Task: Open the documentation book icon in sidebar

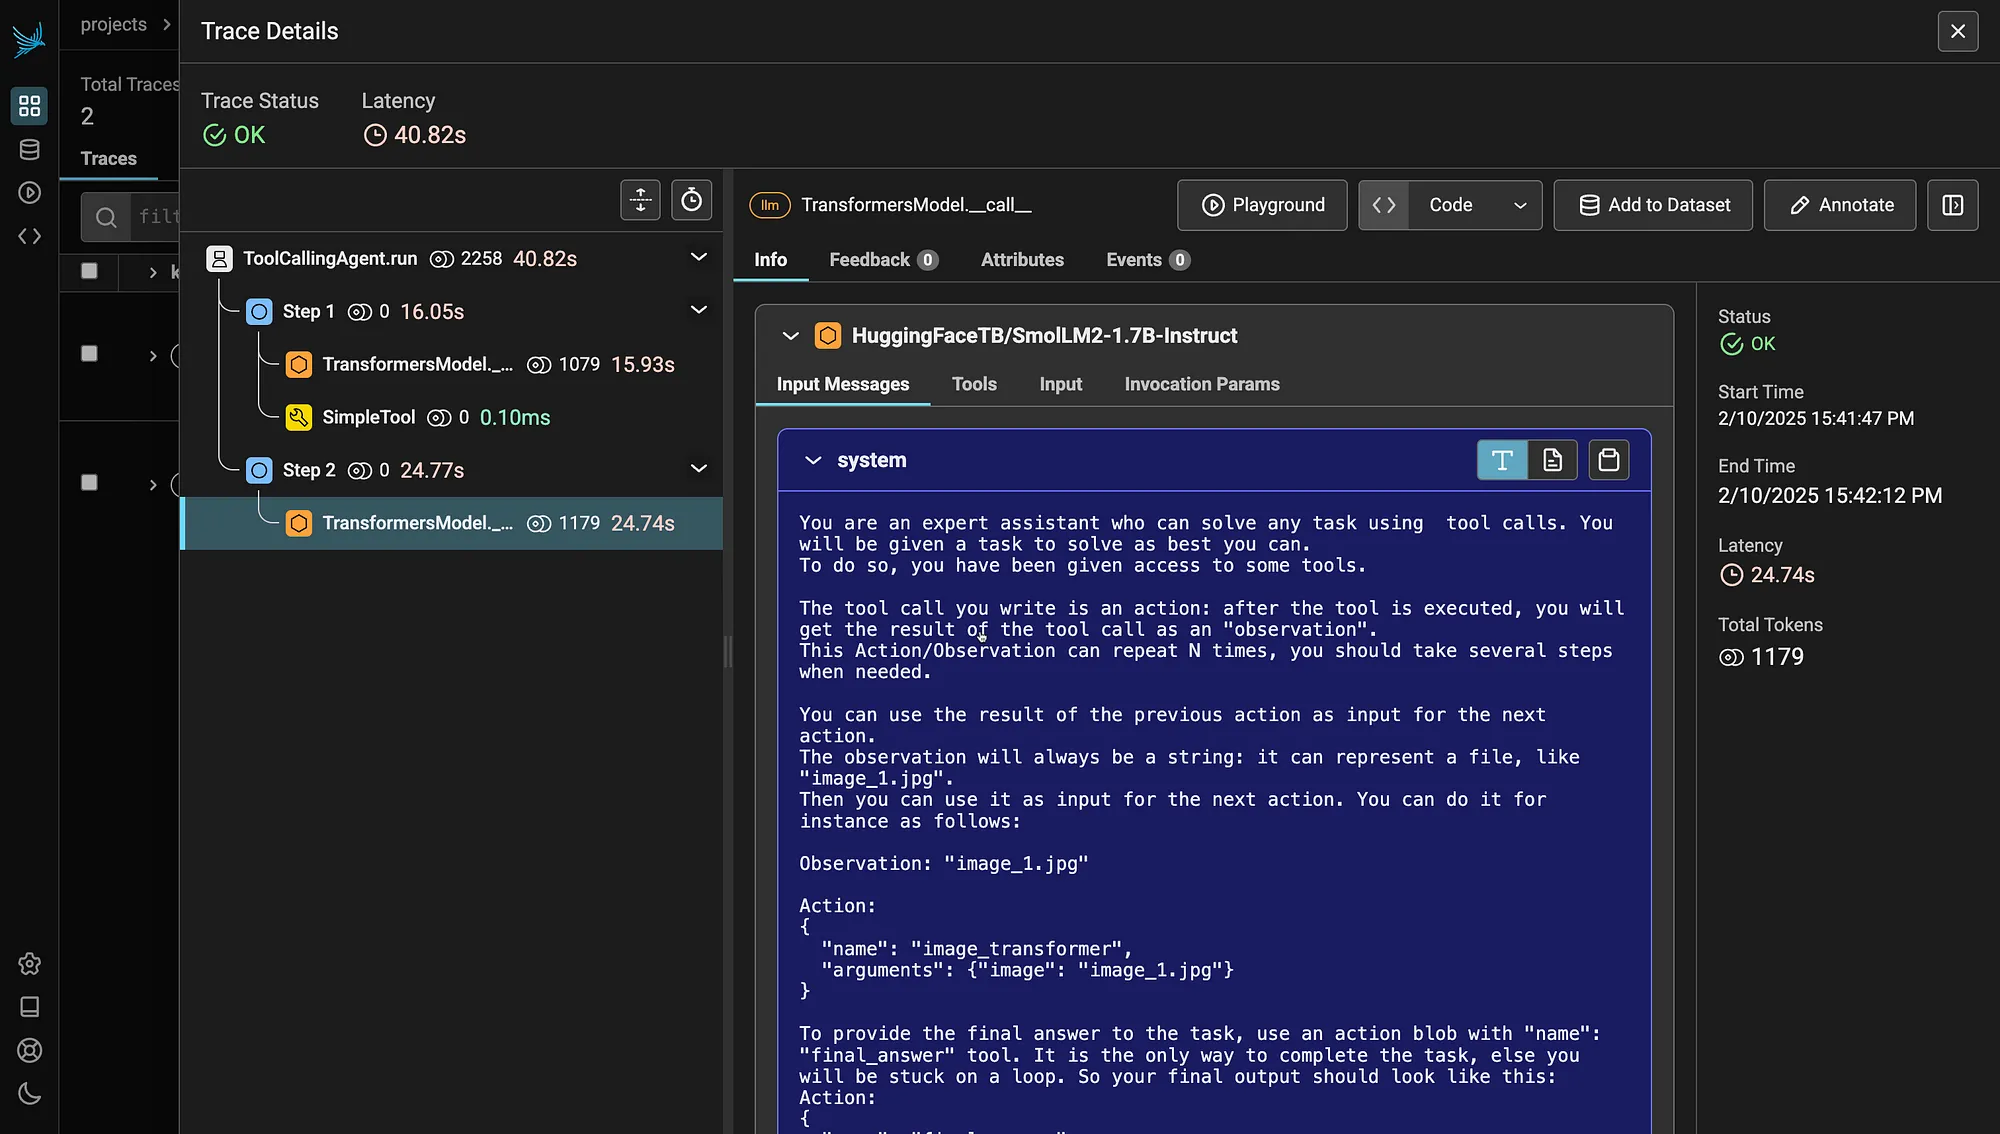Action: [x=29, y=1007]
